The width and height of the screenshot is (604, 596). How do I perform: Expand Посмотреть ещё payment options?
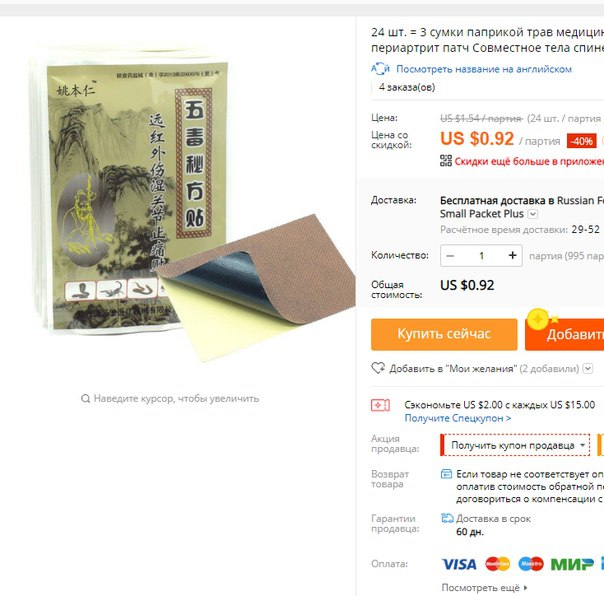coord(484,588)
